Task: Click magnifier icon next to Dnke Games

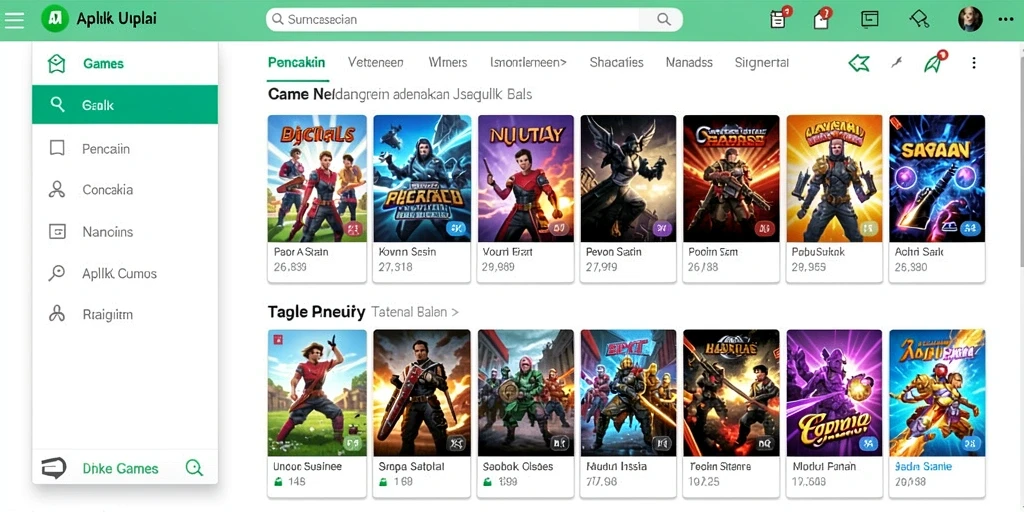Action: pyautogui.click(x=194, y=468)
